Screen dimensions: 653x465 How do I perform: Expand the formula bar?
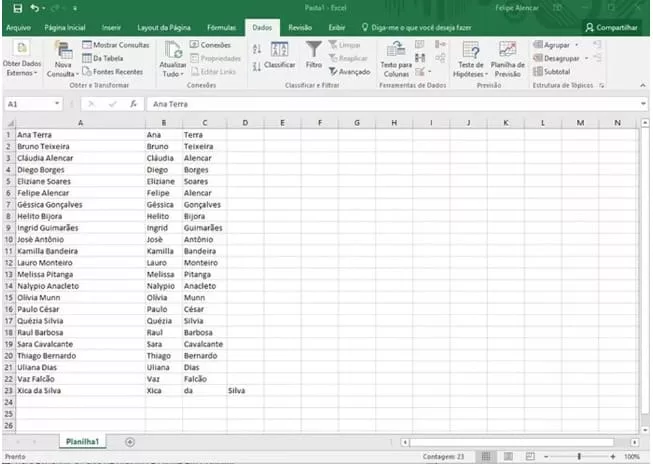pos(643,104)
